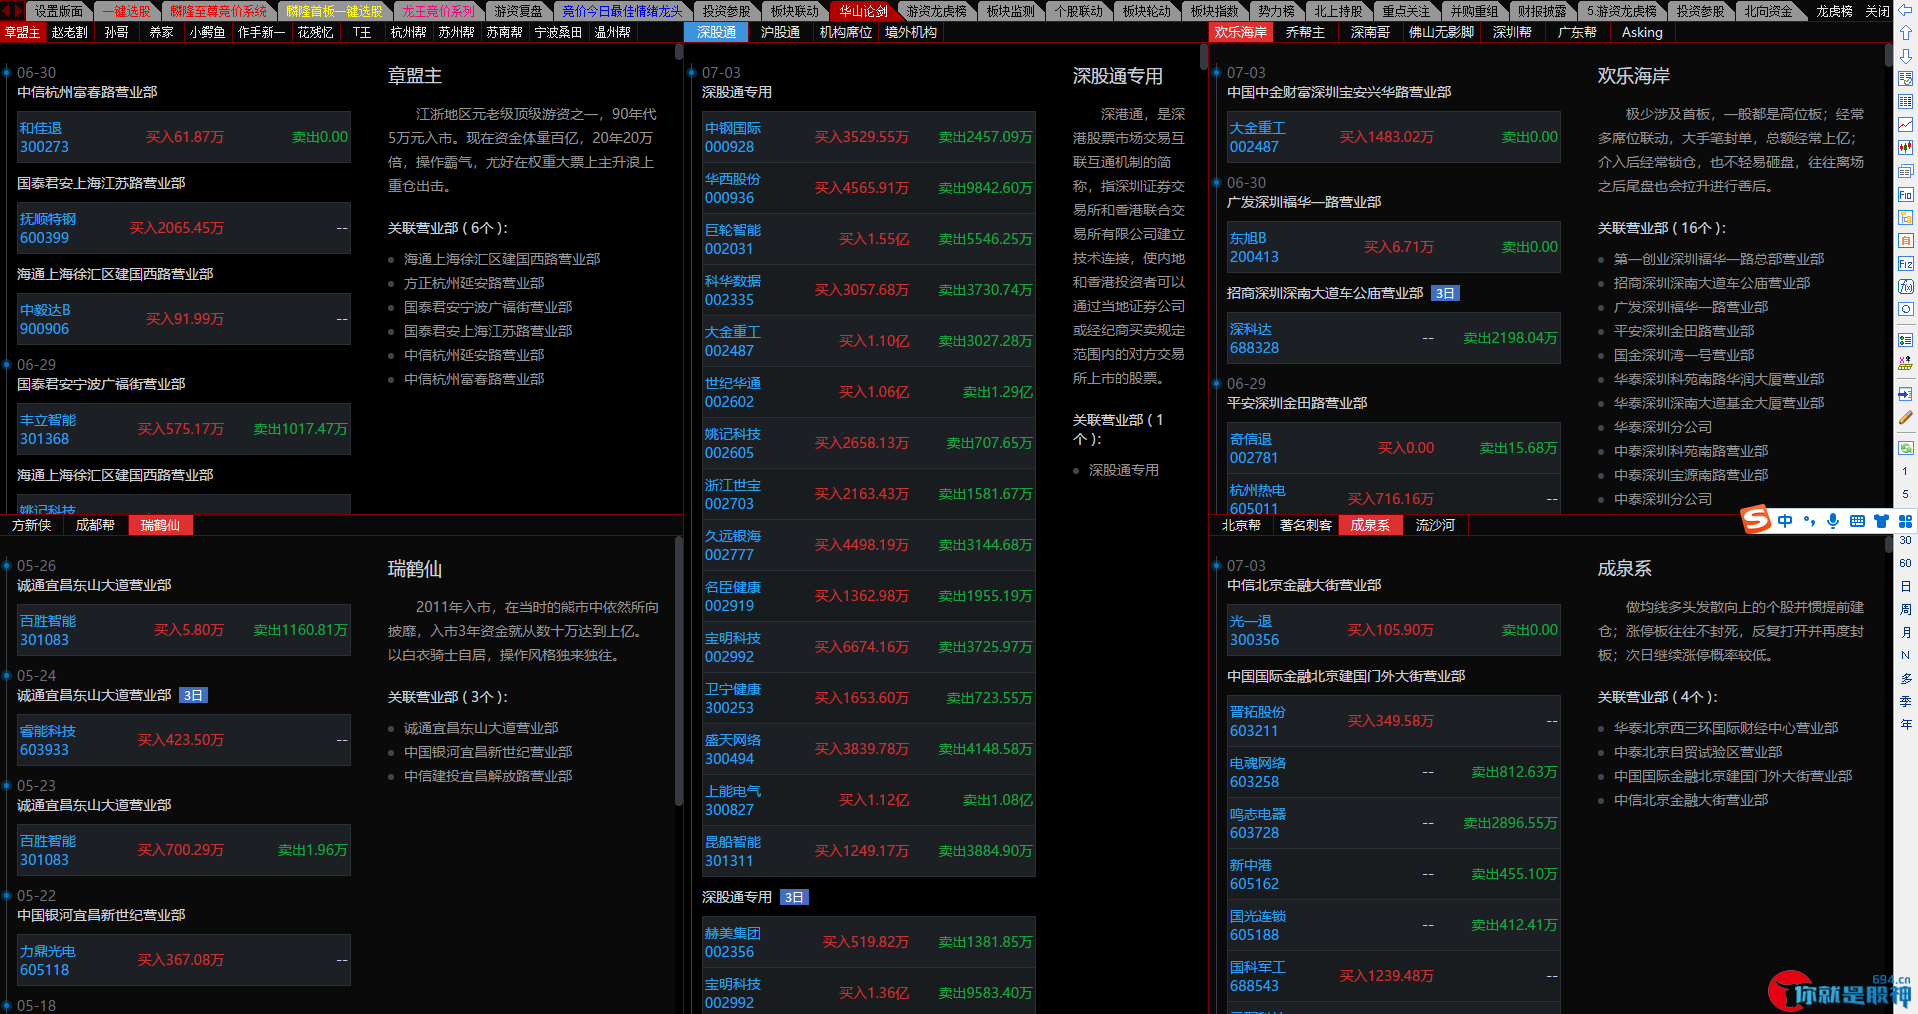Click 关闭 at the top right
Screen dimensions: 1918x1014
(1877, 11)
